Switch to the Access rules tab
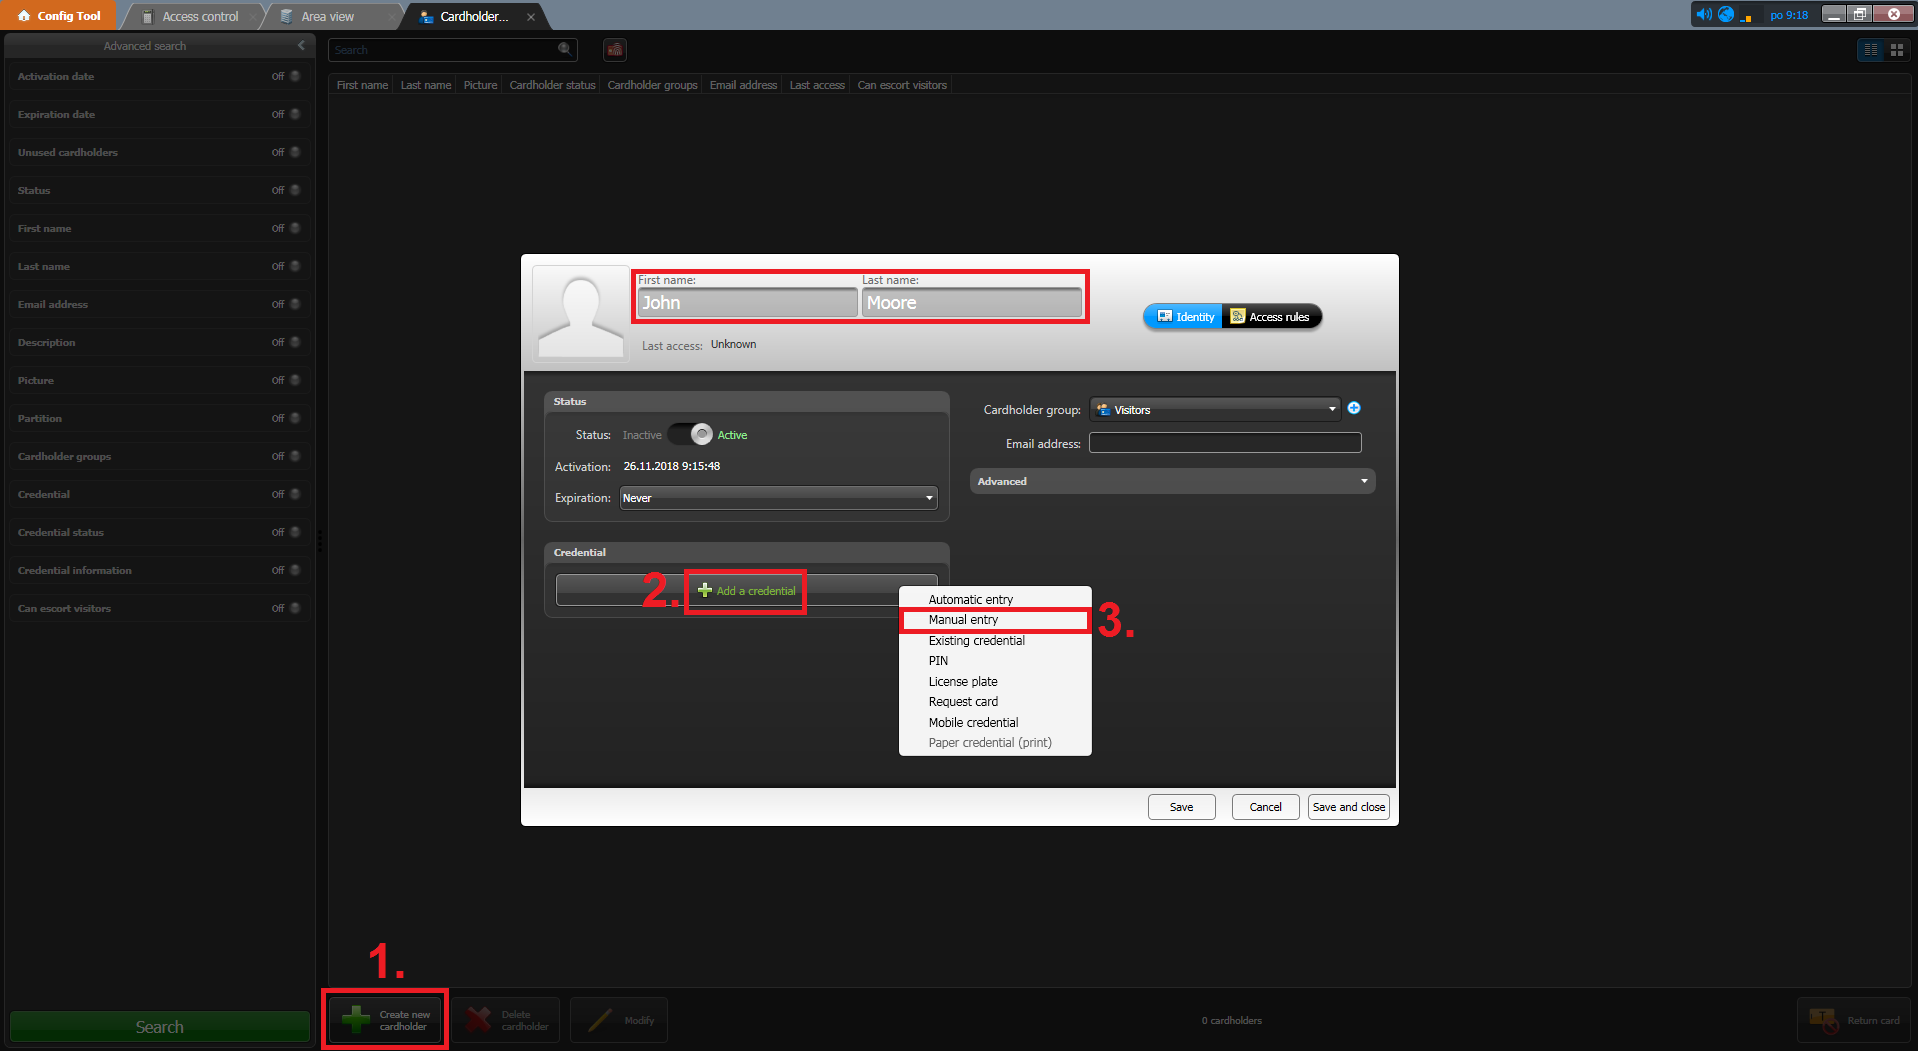The image size is (1918, 1051). click(x=1270, y=317)
